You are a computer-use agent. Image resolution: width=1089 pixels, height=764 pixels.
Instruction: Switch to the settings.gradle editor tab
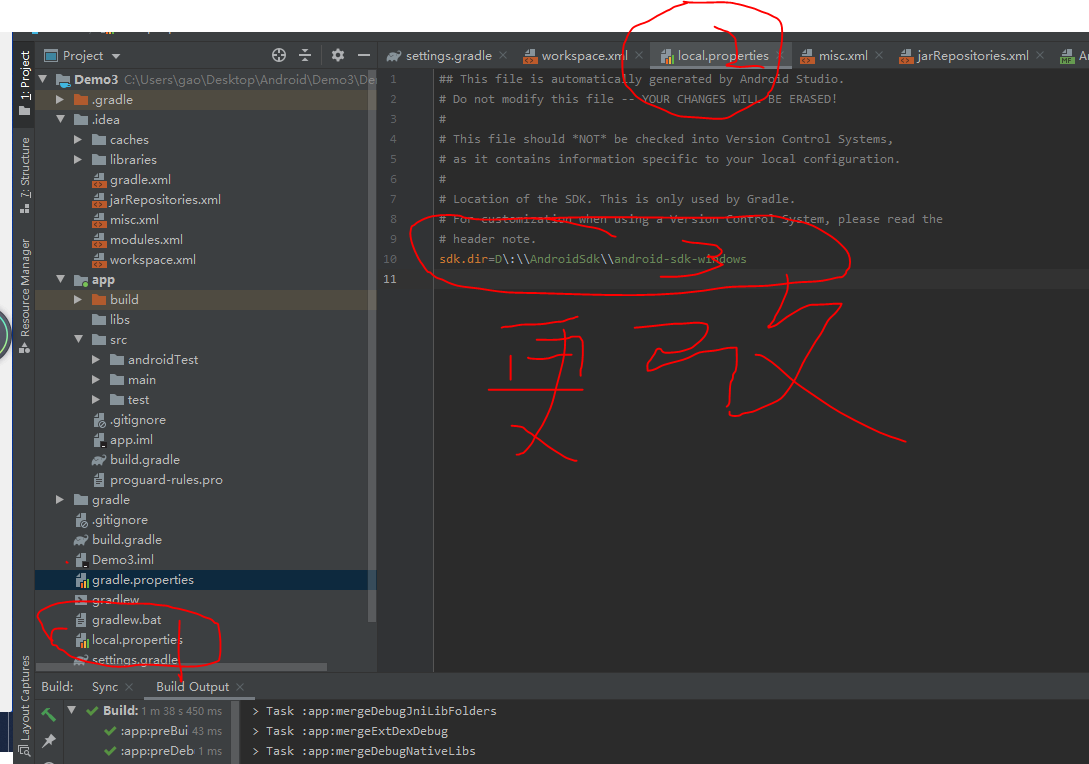point(448,56)
